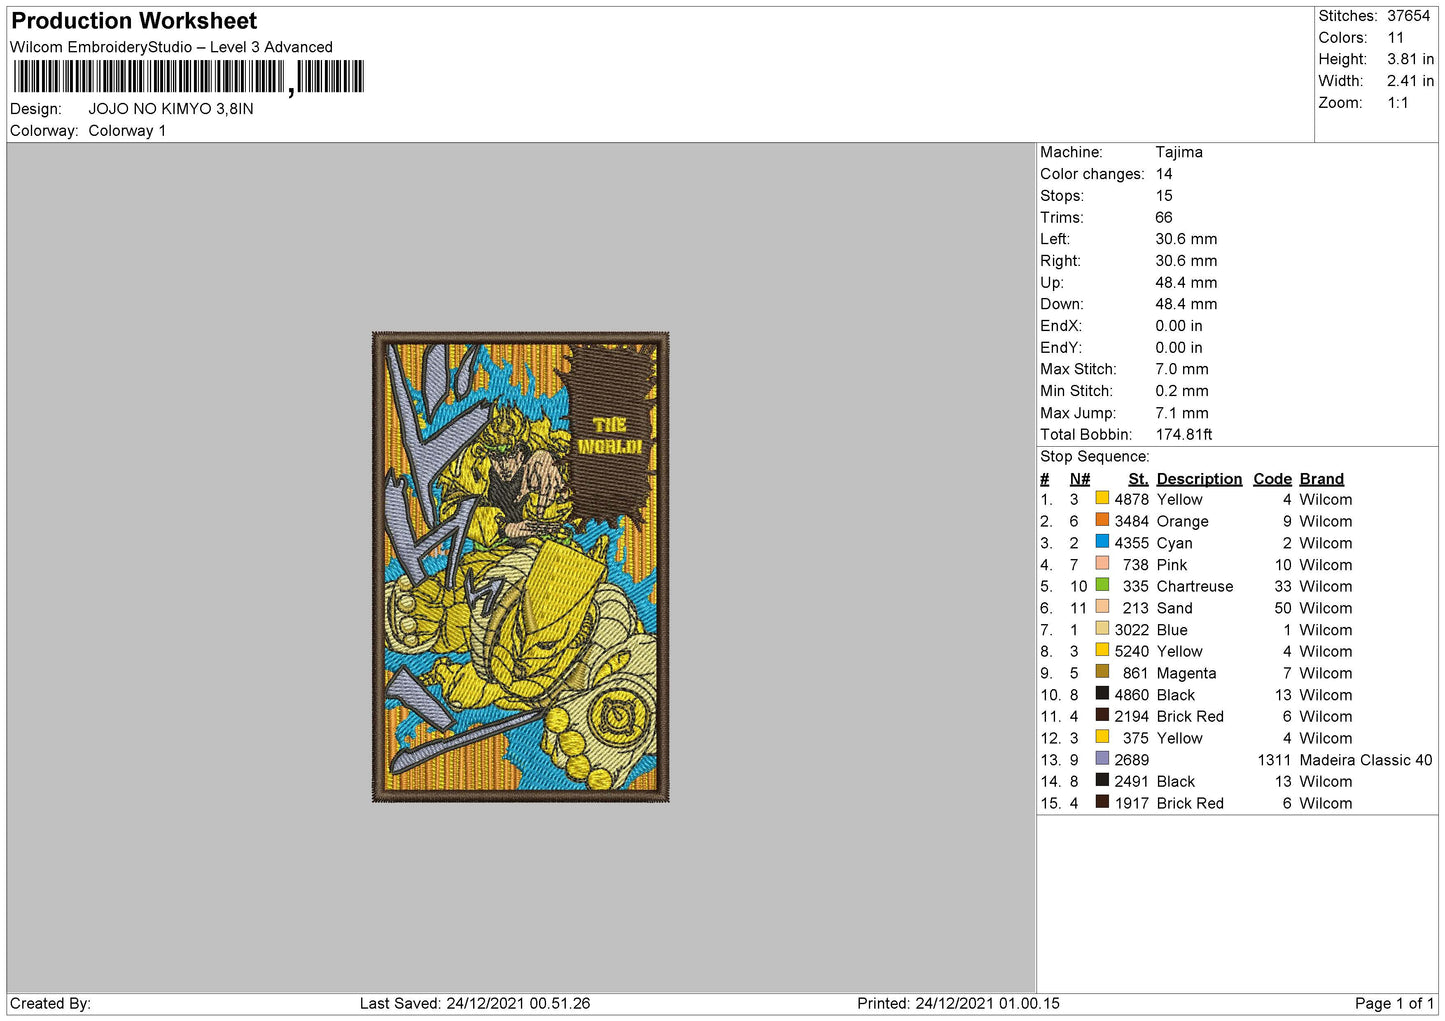The width and height of the screenshot is (1445, 1021).
Task: Click the embroidery design preview image
Action: point(520,567)
